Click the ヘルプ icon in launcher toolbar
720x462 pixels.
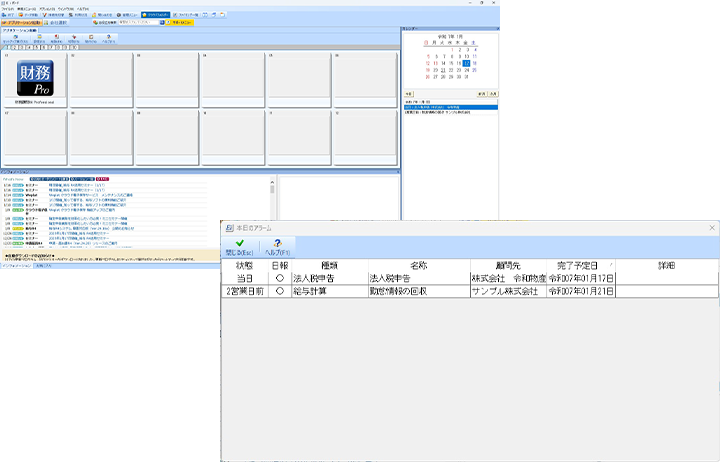pyautogui.click(x=112, y=39)
